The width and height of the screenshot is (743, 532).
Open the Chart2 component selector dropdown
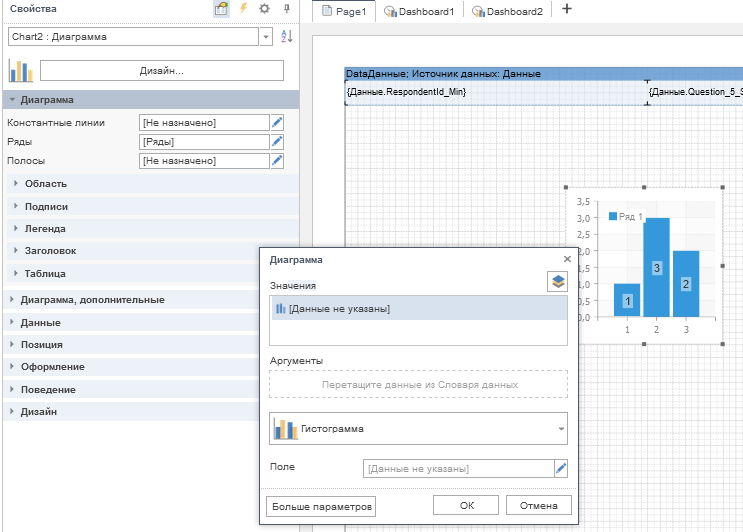[x=265, y=37]
